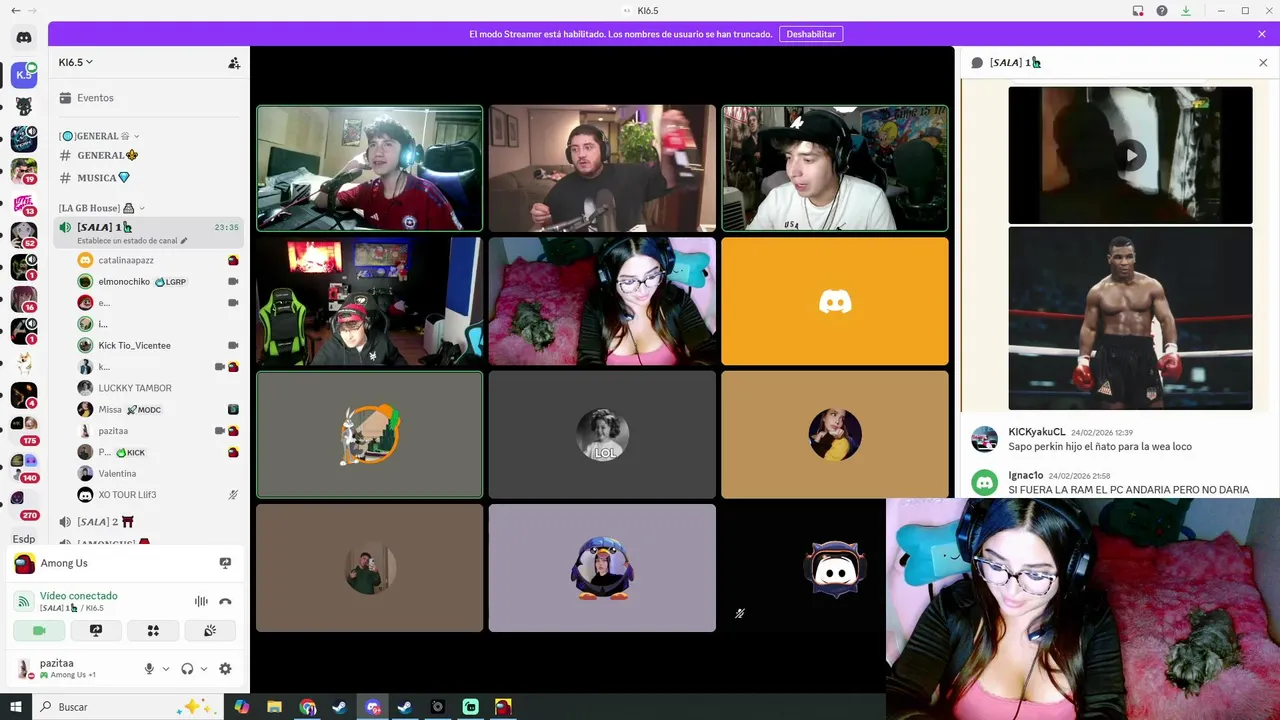The image size is (1280, 720).
Task: Open Copilot from the taskbar
Action: (x=242, y=707)
